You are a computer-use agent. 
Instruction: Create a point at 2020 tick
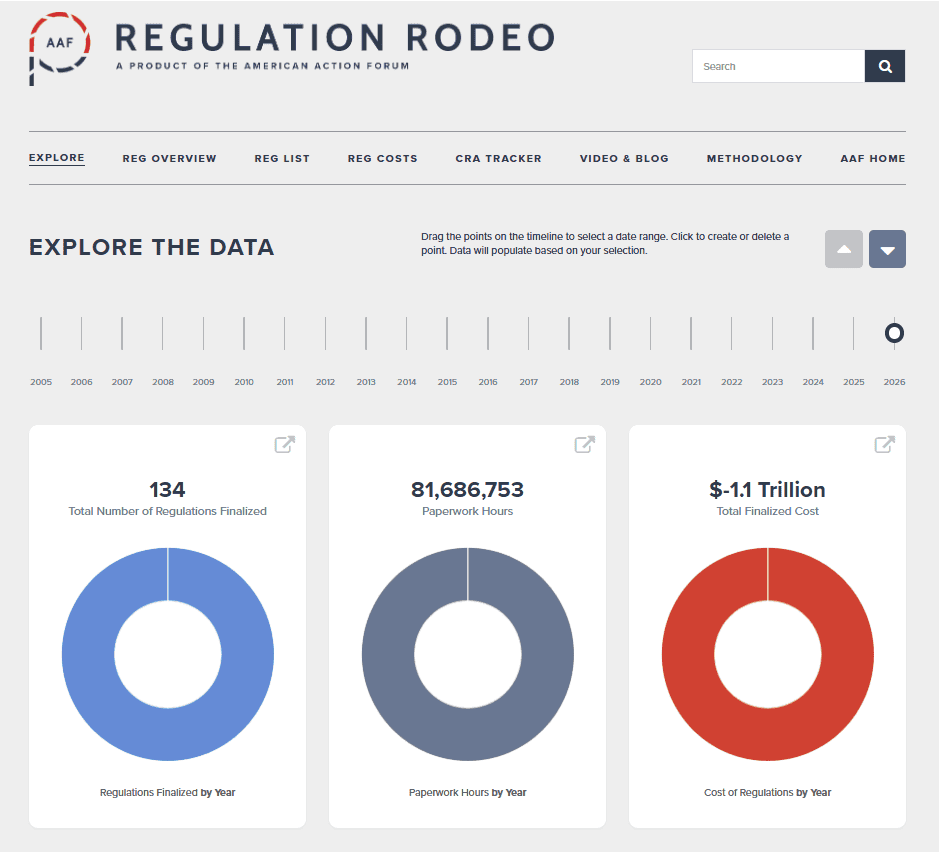(x=650, y=333)
